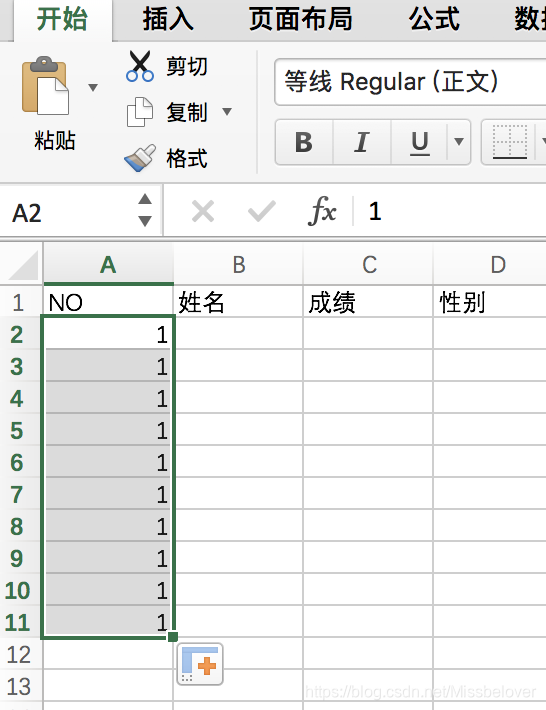Select column A header
The width and height of the screenshot is (546, 710).
coord(108,265)
